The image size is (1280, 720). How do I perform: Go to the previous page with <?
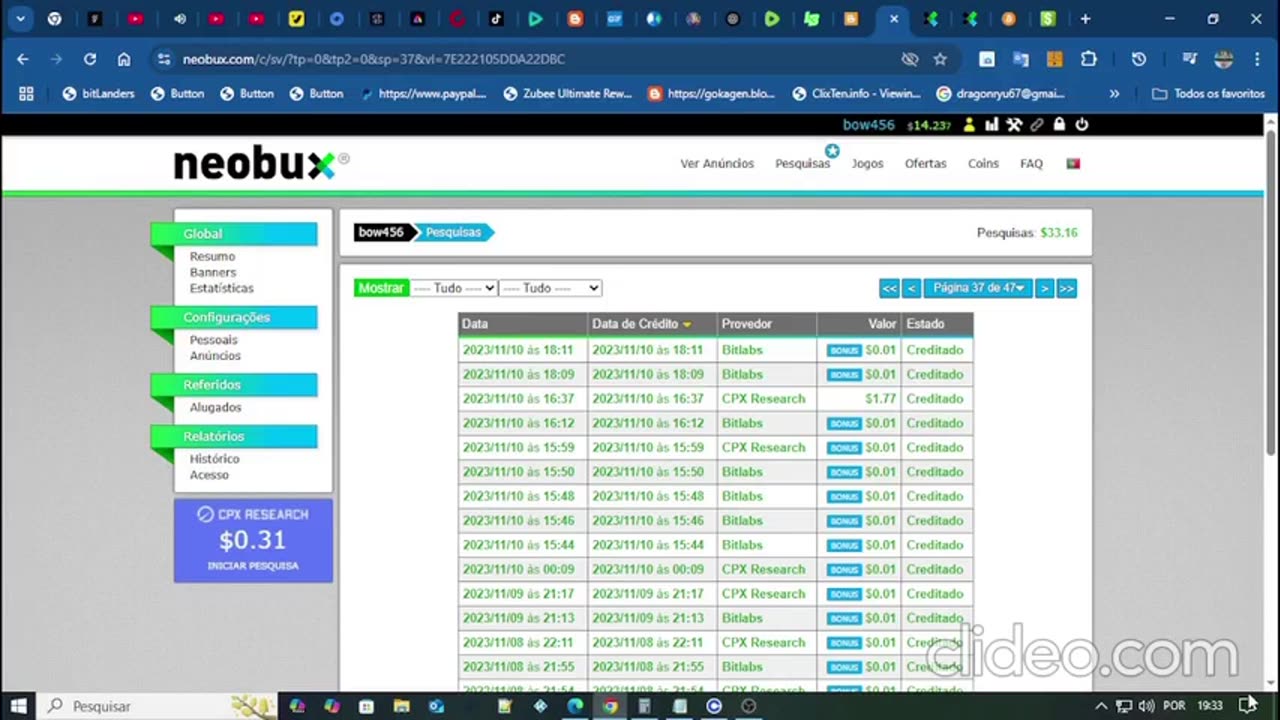tap(911, 288)
